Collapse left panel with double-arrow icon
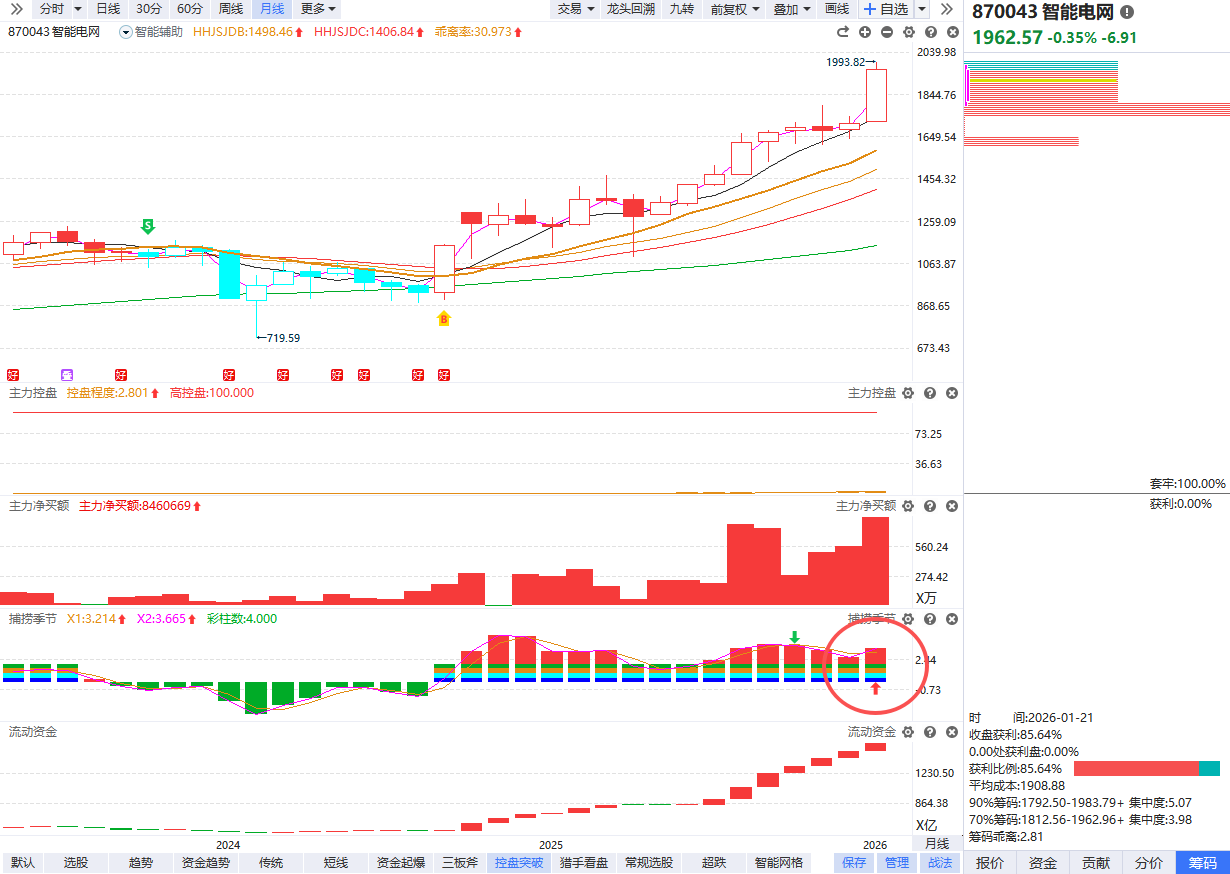Viewport: 1230px width, 874px height. coord(16,9)
